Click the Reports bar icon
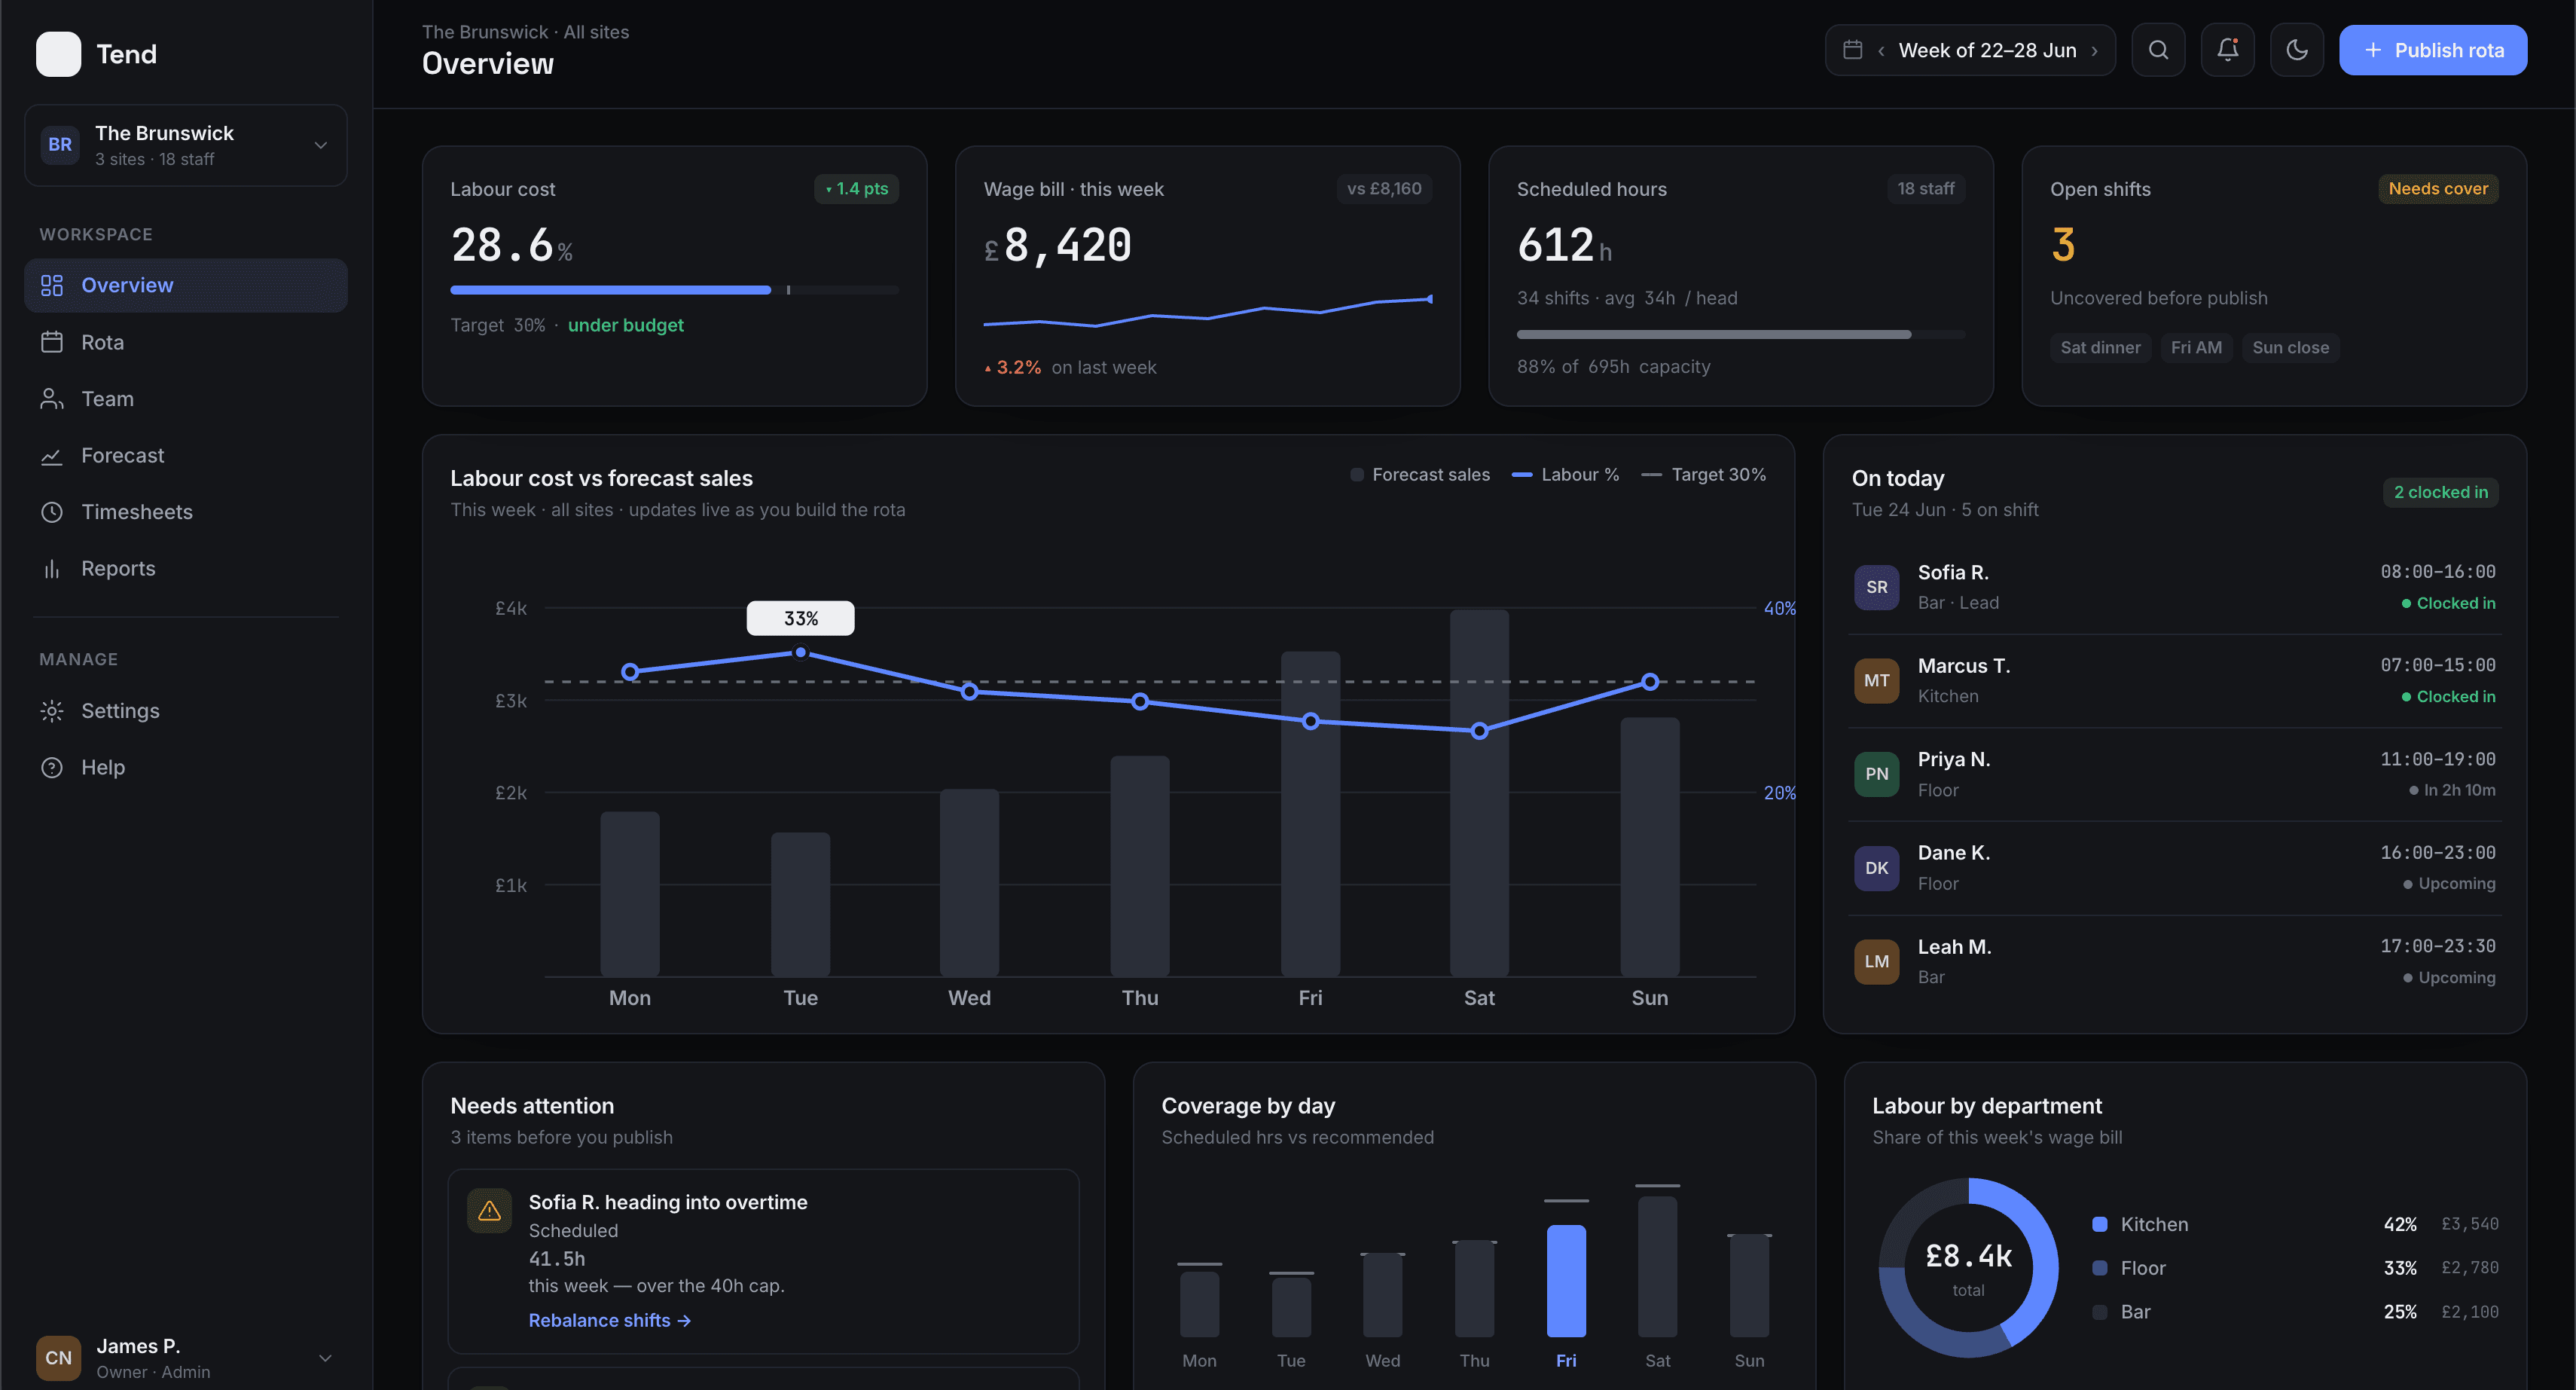The width and height of the screenshot is (2576, 1390). click(52, 569)
